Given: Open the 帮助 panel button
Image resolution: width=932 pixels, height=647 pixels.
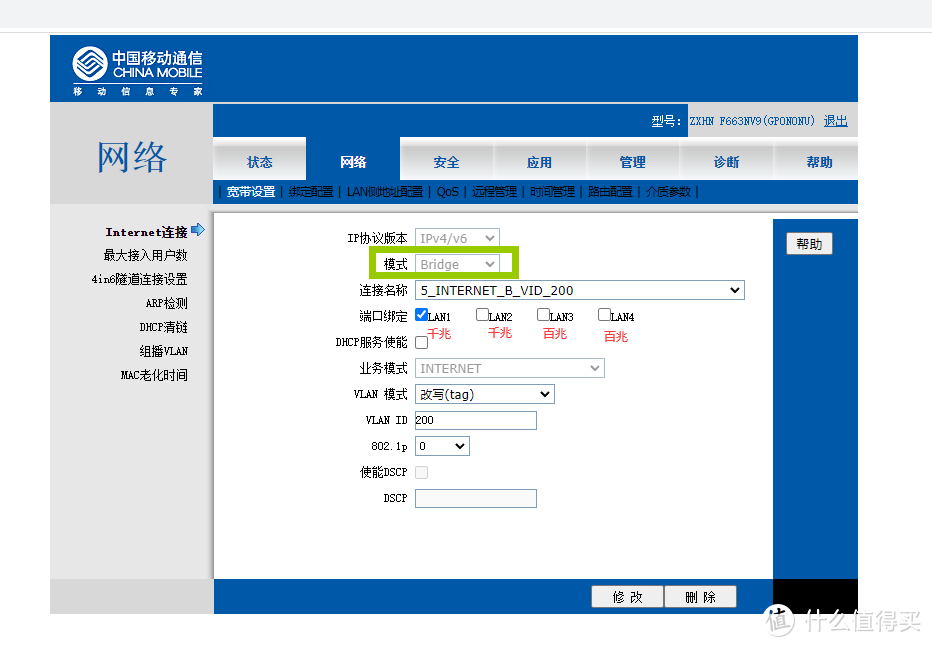Looking at the screenshot, I should 809,243.
